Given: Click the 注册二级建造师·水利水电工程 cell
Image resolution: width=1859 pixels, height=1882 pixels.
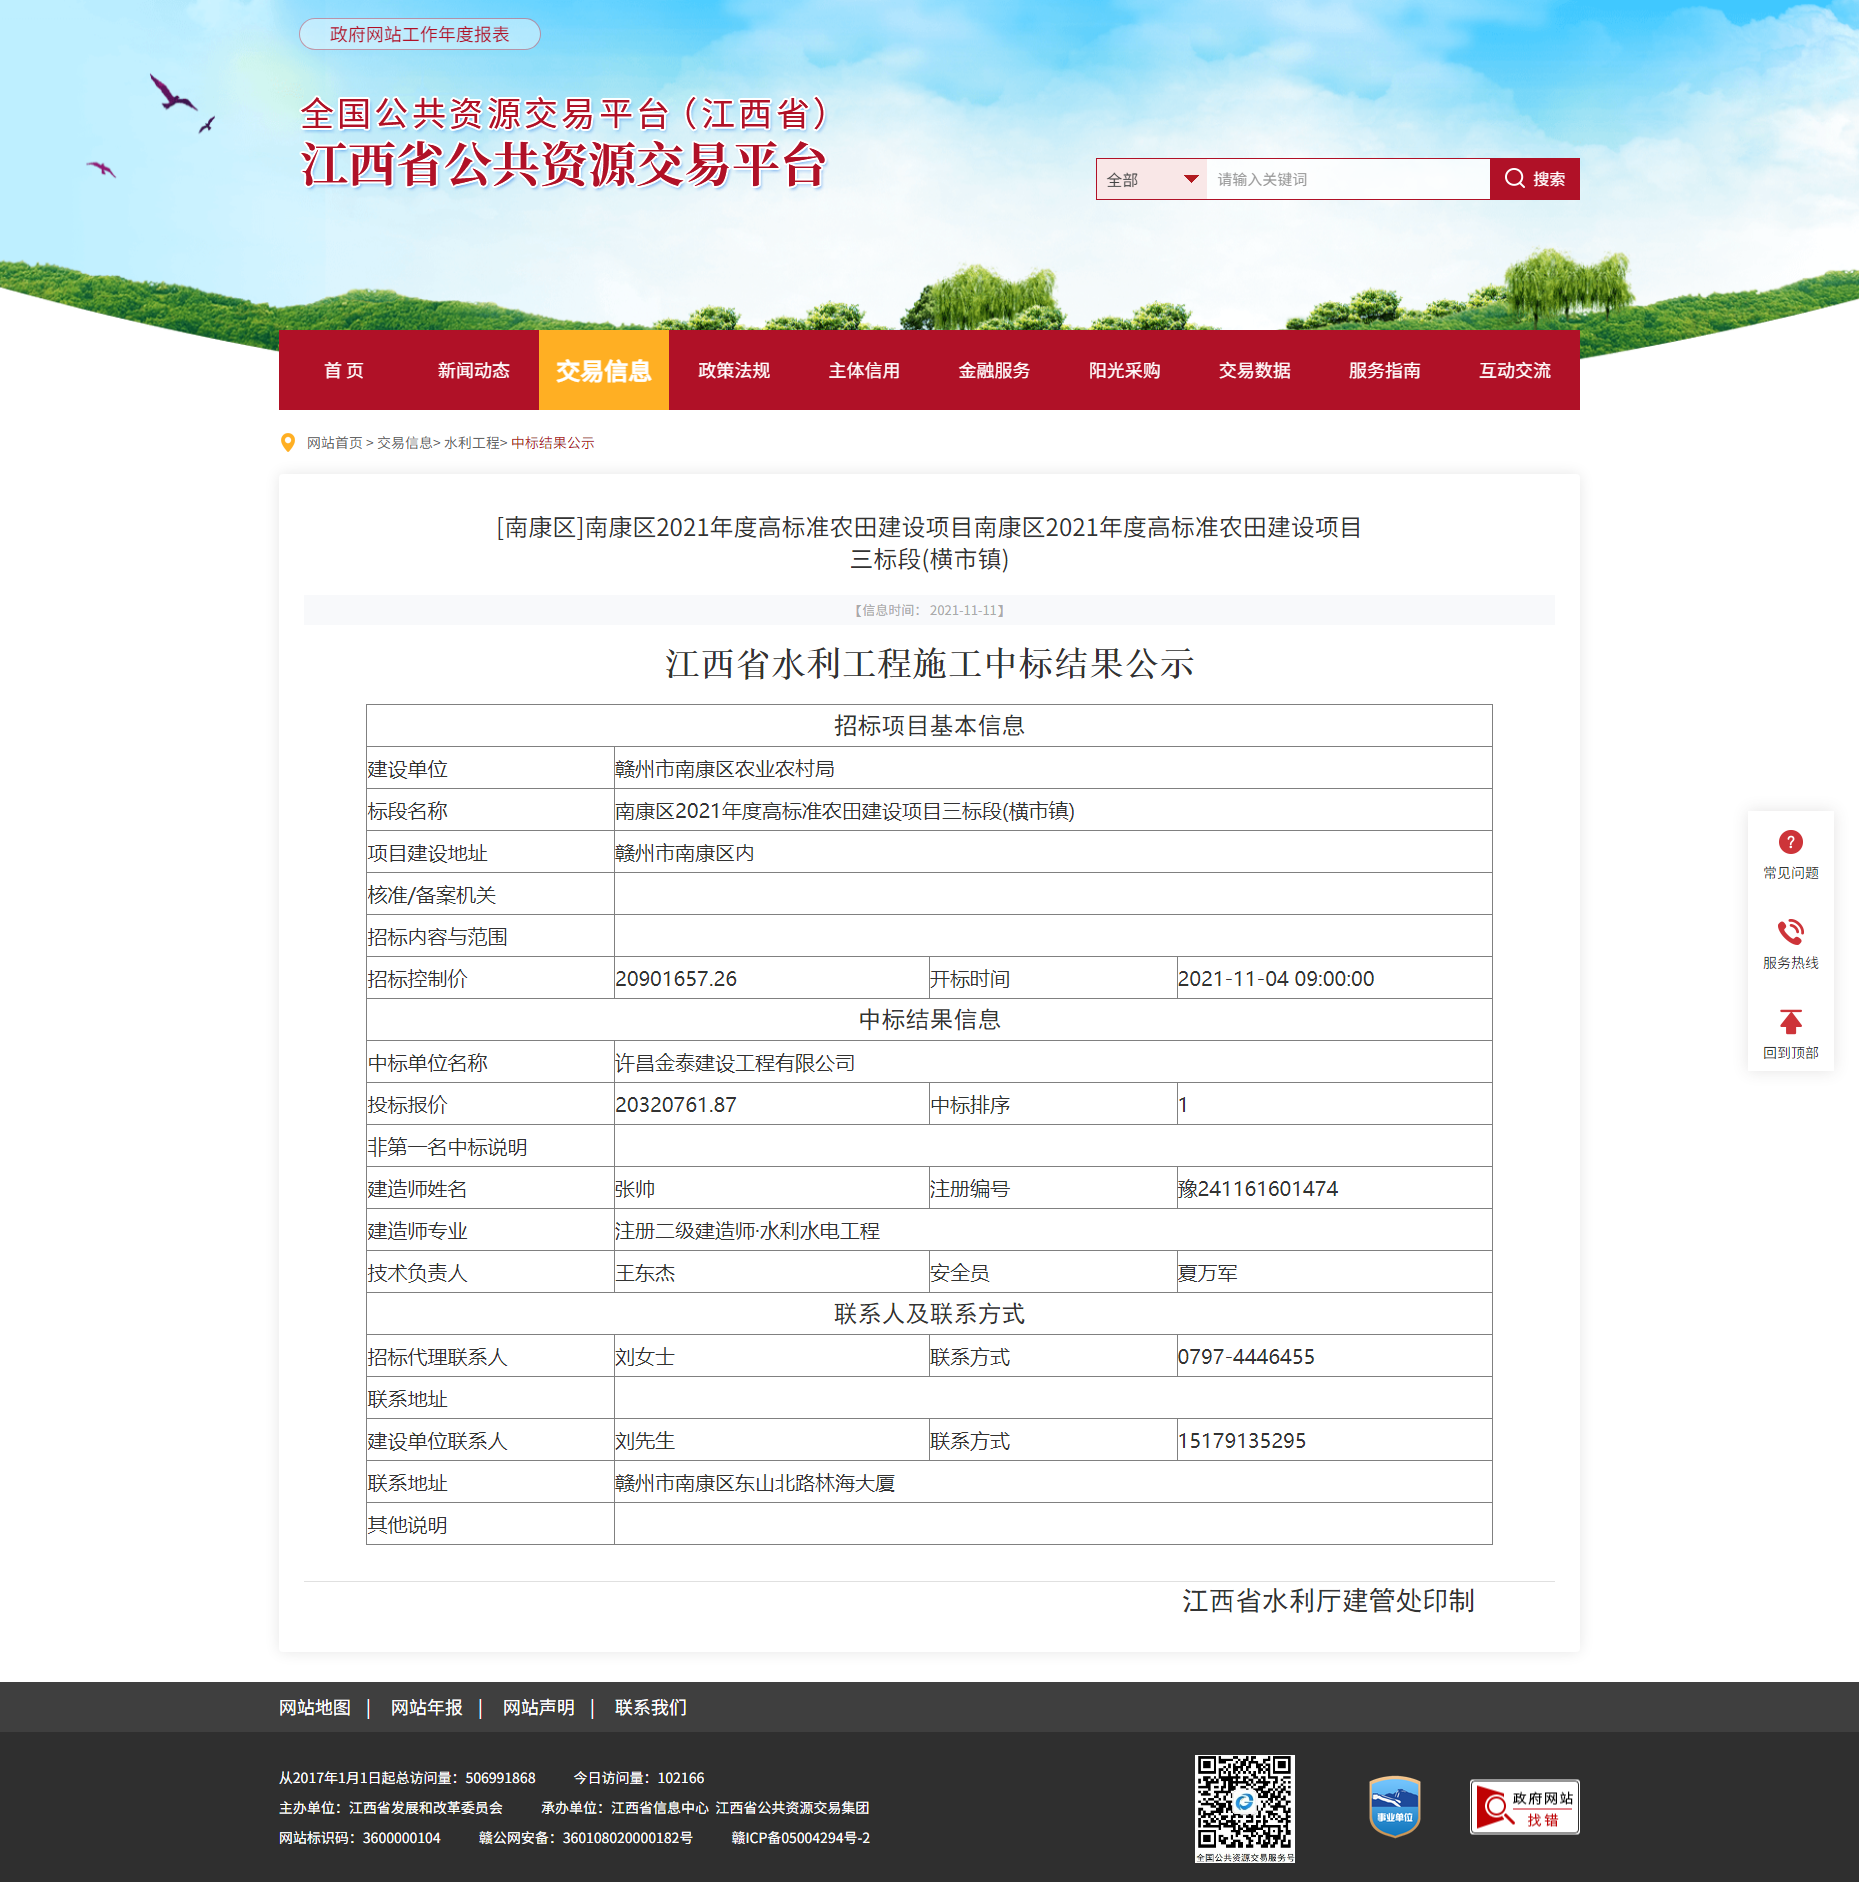Looking at the screenshot, I should (1052, 1230).
